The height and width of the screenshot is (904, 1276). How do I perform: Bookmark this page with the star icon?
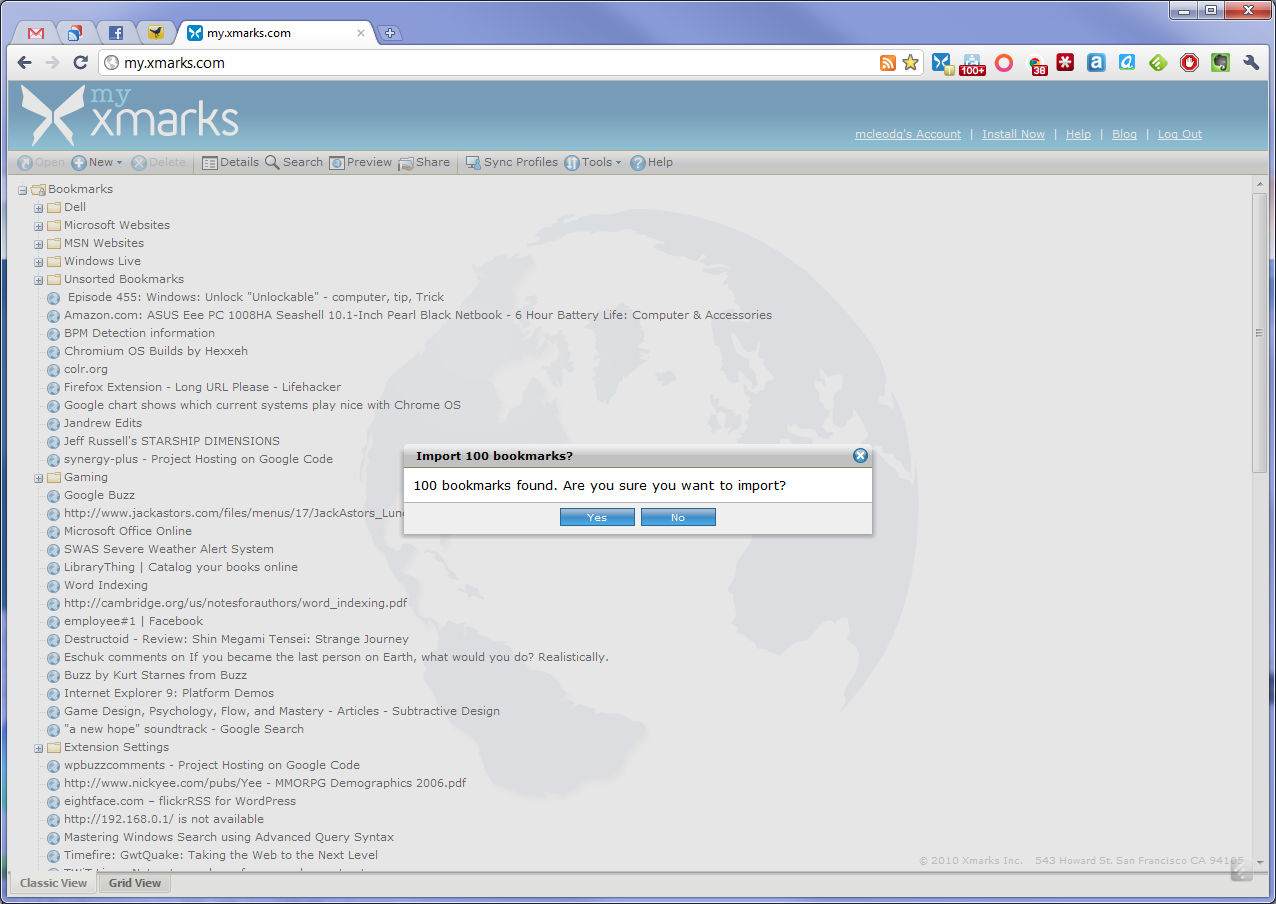910,63
